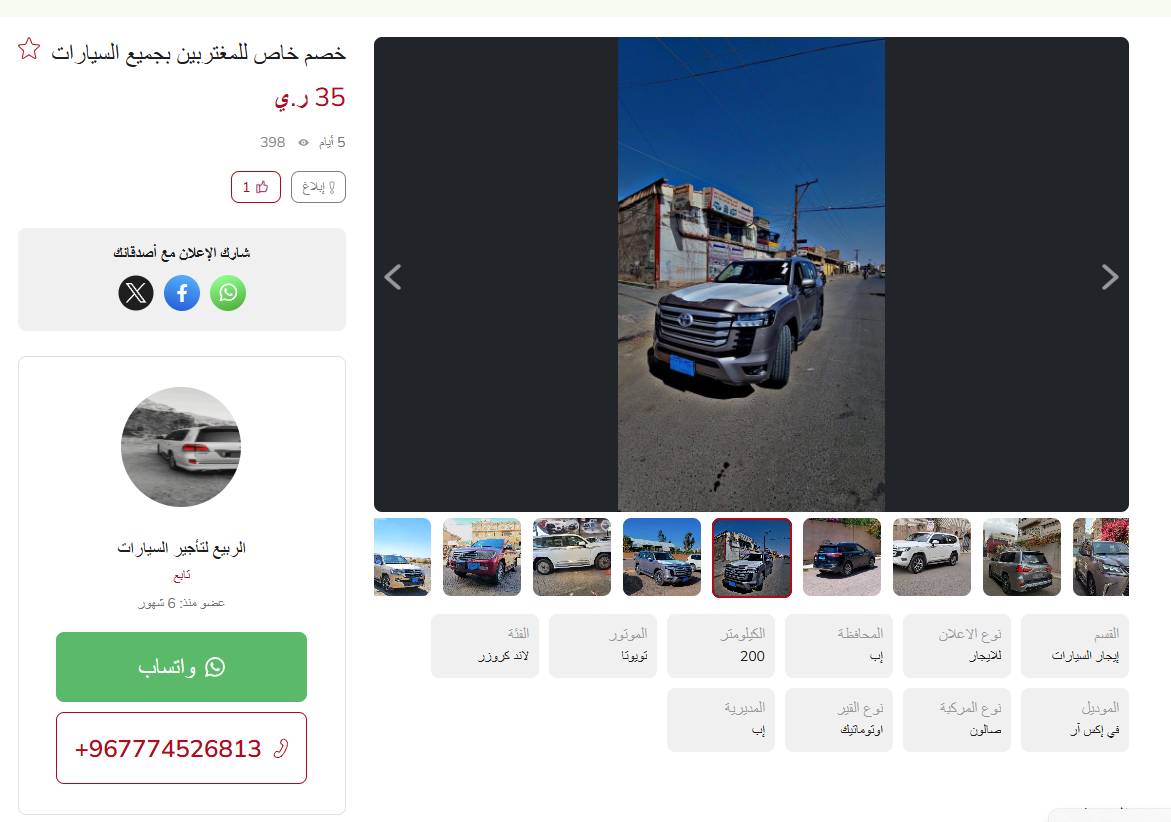The height and width of the screenshot is (822, 1171).
Task: Show the next photo with right arrow
Action: (x=1110, y=277)
